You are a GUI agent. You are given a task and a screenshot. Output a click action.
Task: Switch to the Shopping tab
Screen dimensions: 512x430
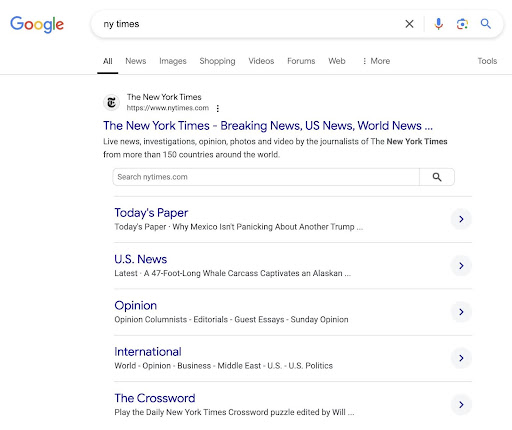pyautogui.click(x=217, y=61)
